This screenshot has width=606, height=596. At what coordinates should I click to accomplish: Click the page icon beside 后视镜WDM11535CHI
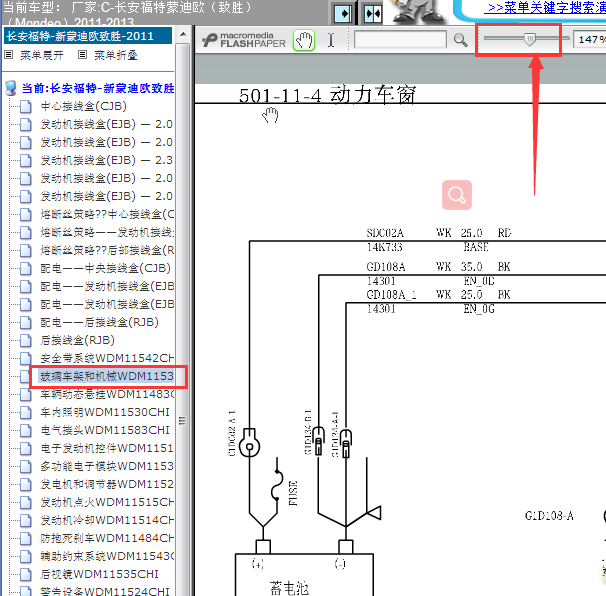pyautogui.click(x=26, y=574)
